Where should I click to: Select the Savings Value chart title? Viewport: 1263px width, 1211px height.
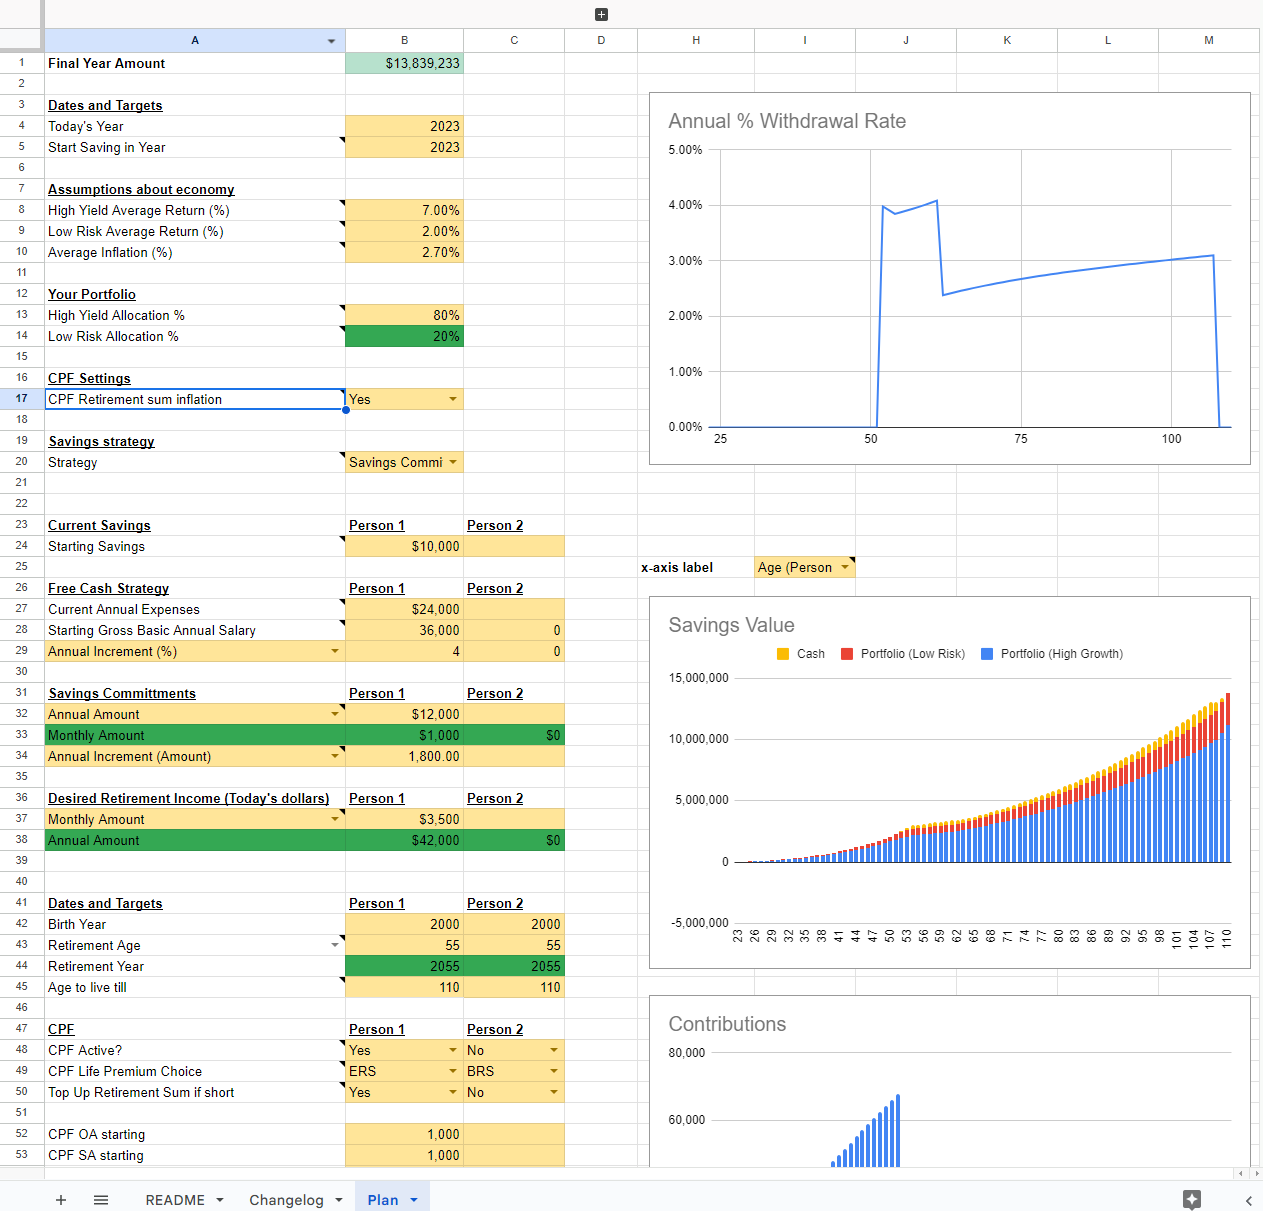(731, 625)
